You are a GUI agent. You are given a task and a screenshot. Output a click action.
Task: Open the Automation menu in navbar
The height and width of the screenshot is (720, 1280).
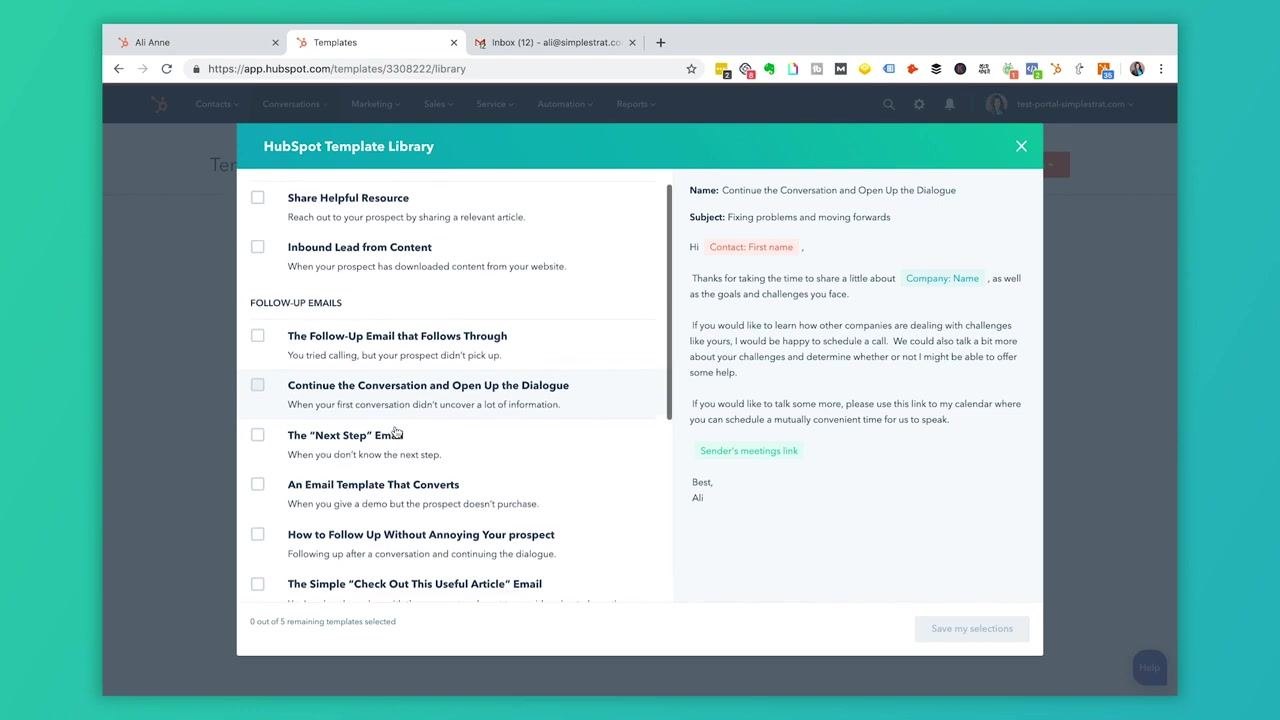[x=565, y=104]
